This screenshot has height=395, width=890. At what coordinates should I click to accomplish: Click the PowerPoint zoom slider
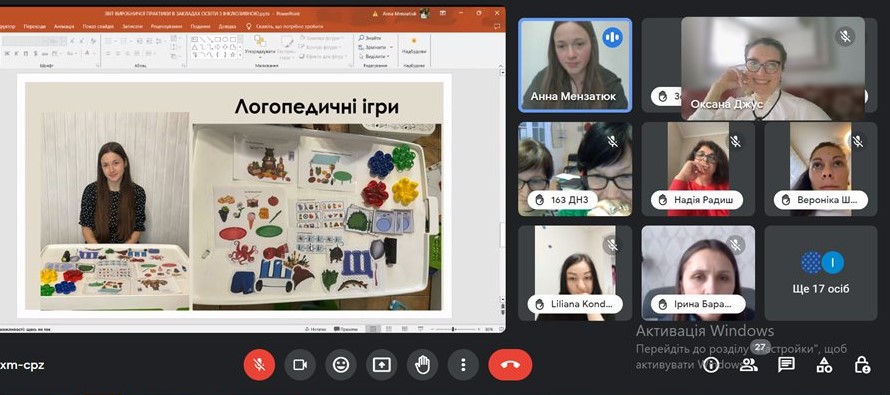pos(454,329)
